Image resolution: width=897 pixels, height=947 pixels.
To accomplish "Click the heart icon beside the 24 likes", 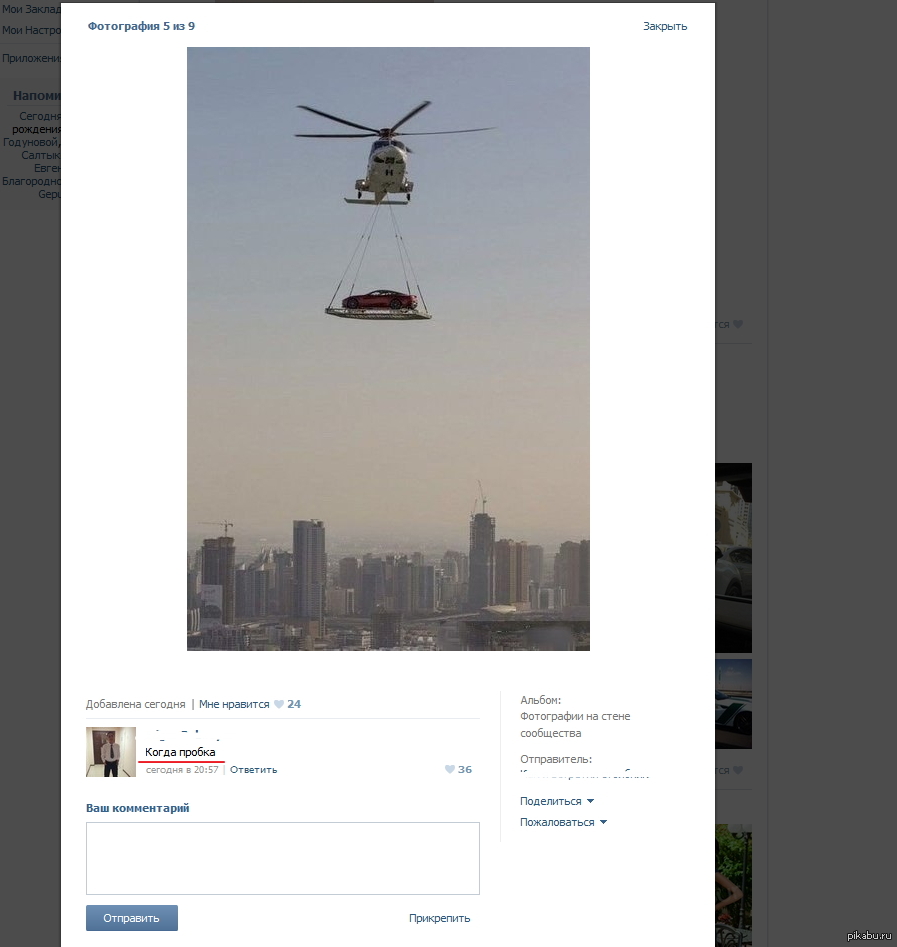I will (x=279, y=704).
